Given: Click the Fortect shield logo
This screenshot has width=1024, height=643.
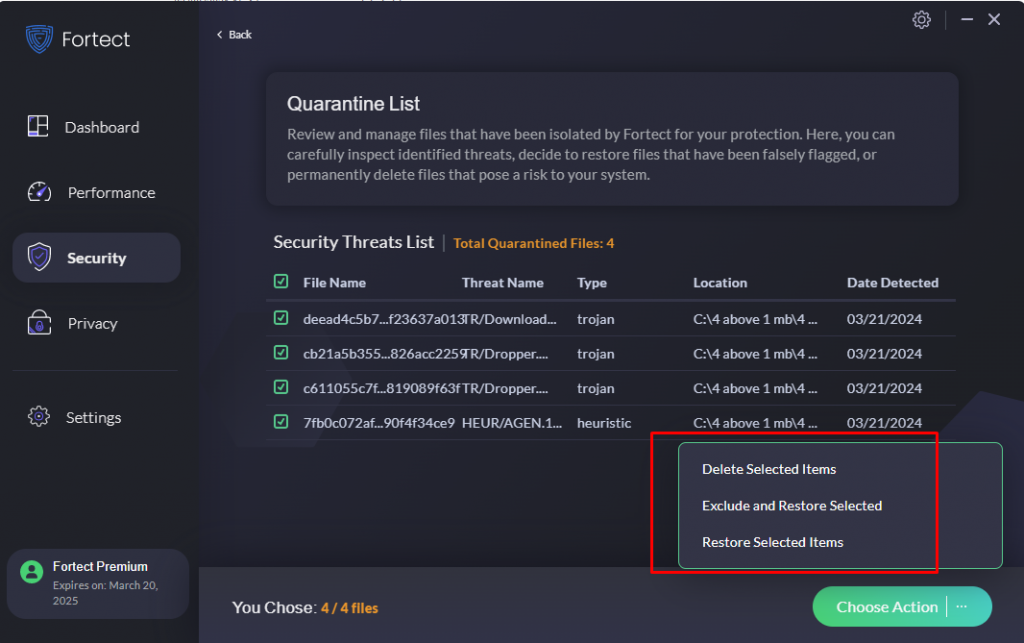Looking at the screenshot, I should tap(39, 39).
